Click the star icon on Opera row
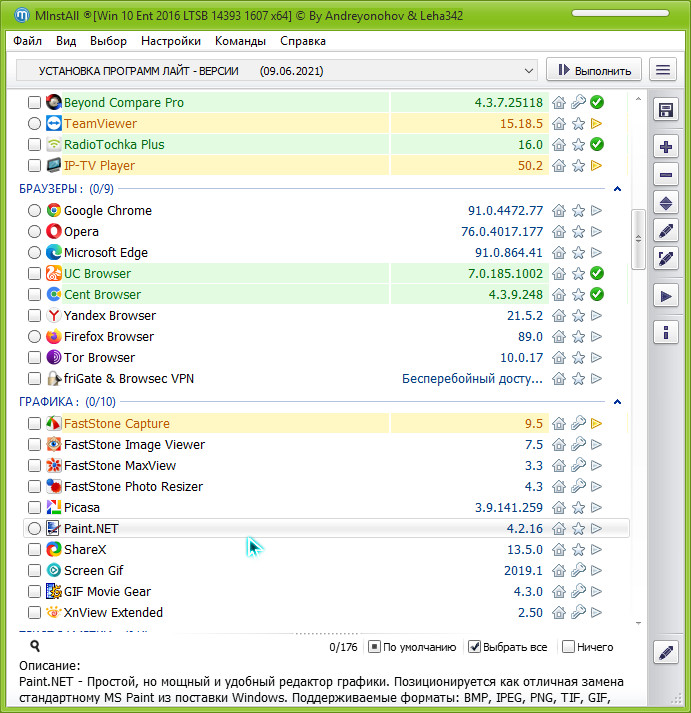Viewport: 691px width, 713px height. click(578, 232)
